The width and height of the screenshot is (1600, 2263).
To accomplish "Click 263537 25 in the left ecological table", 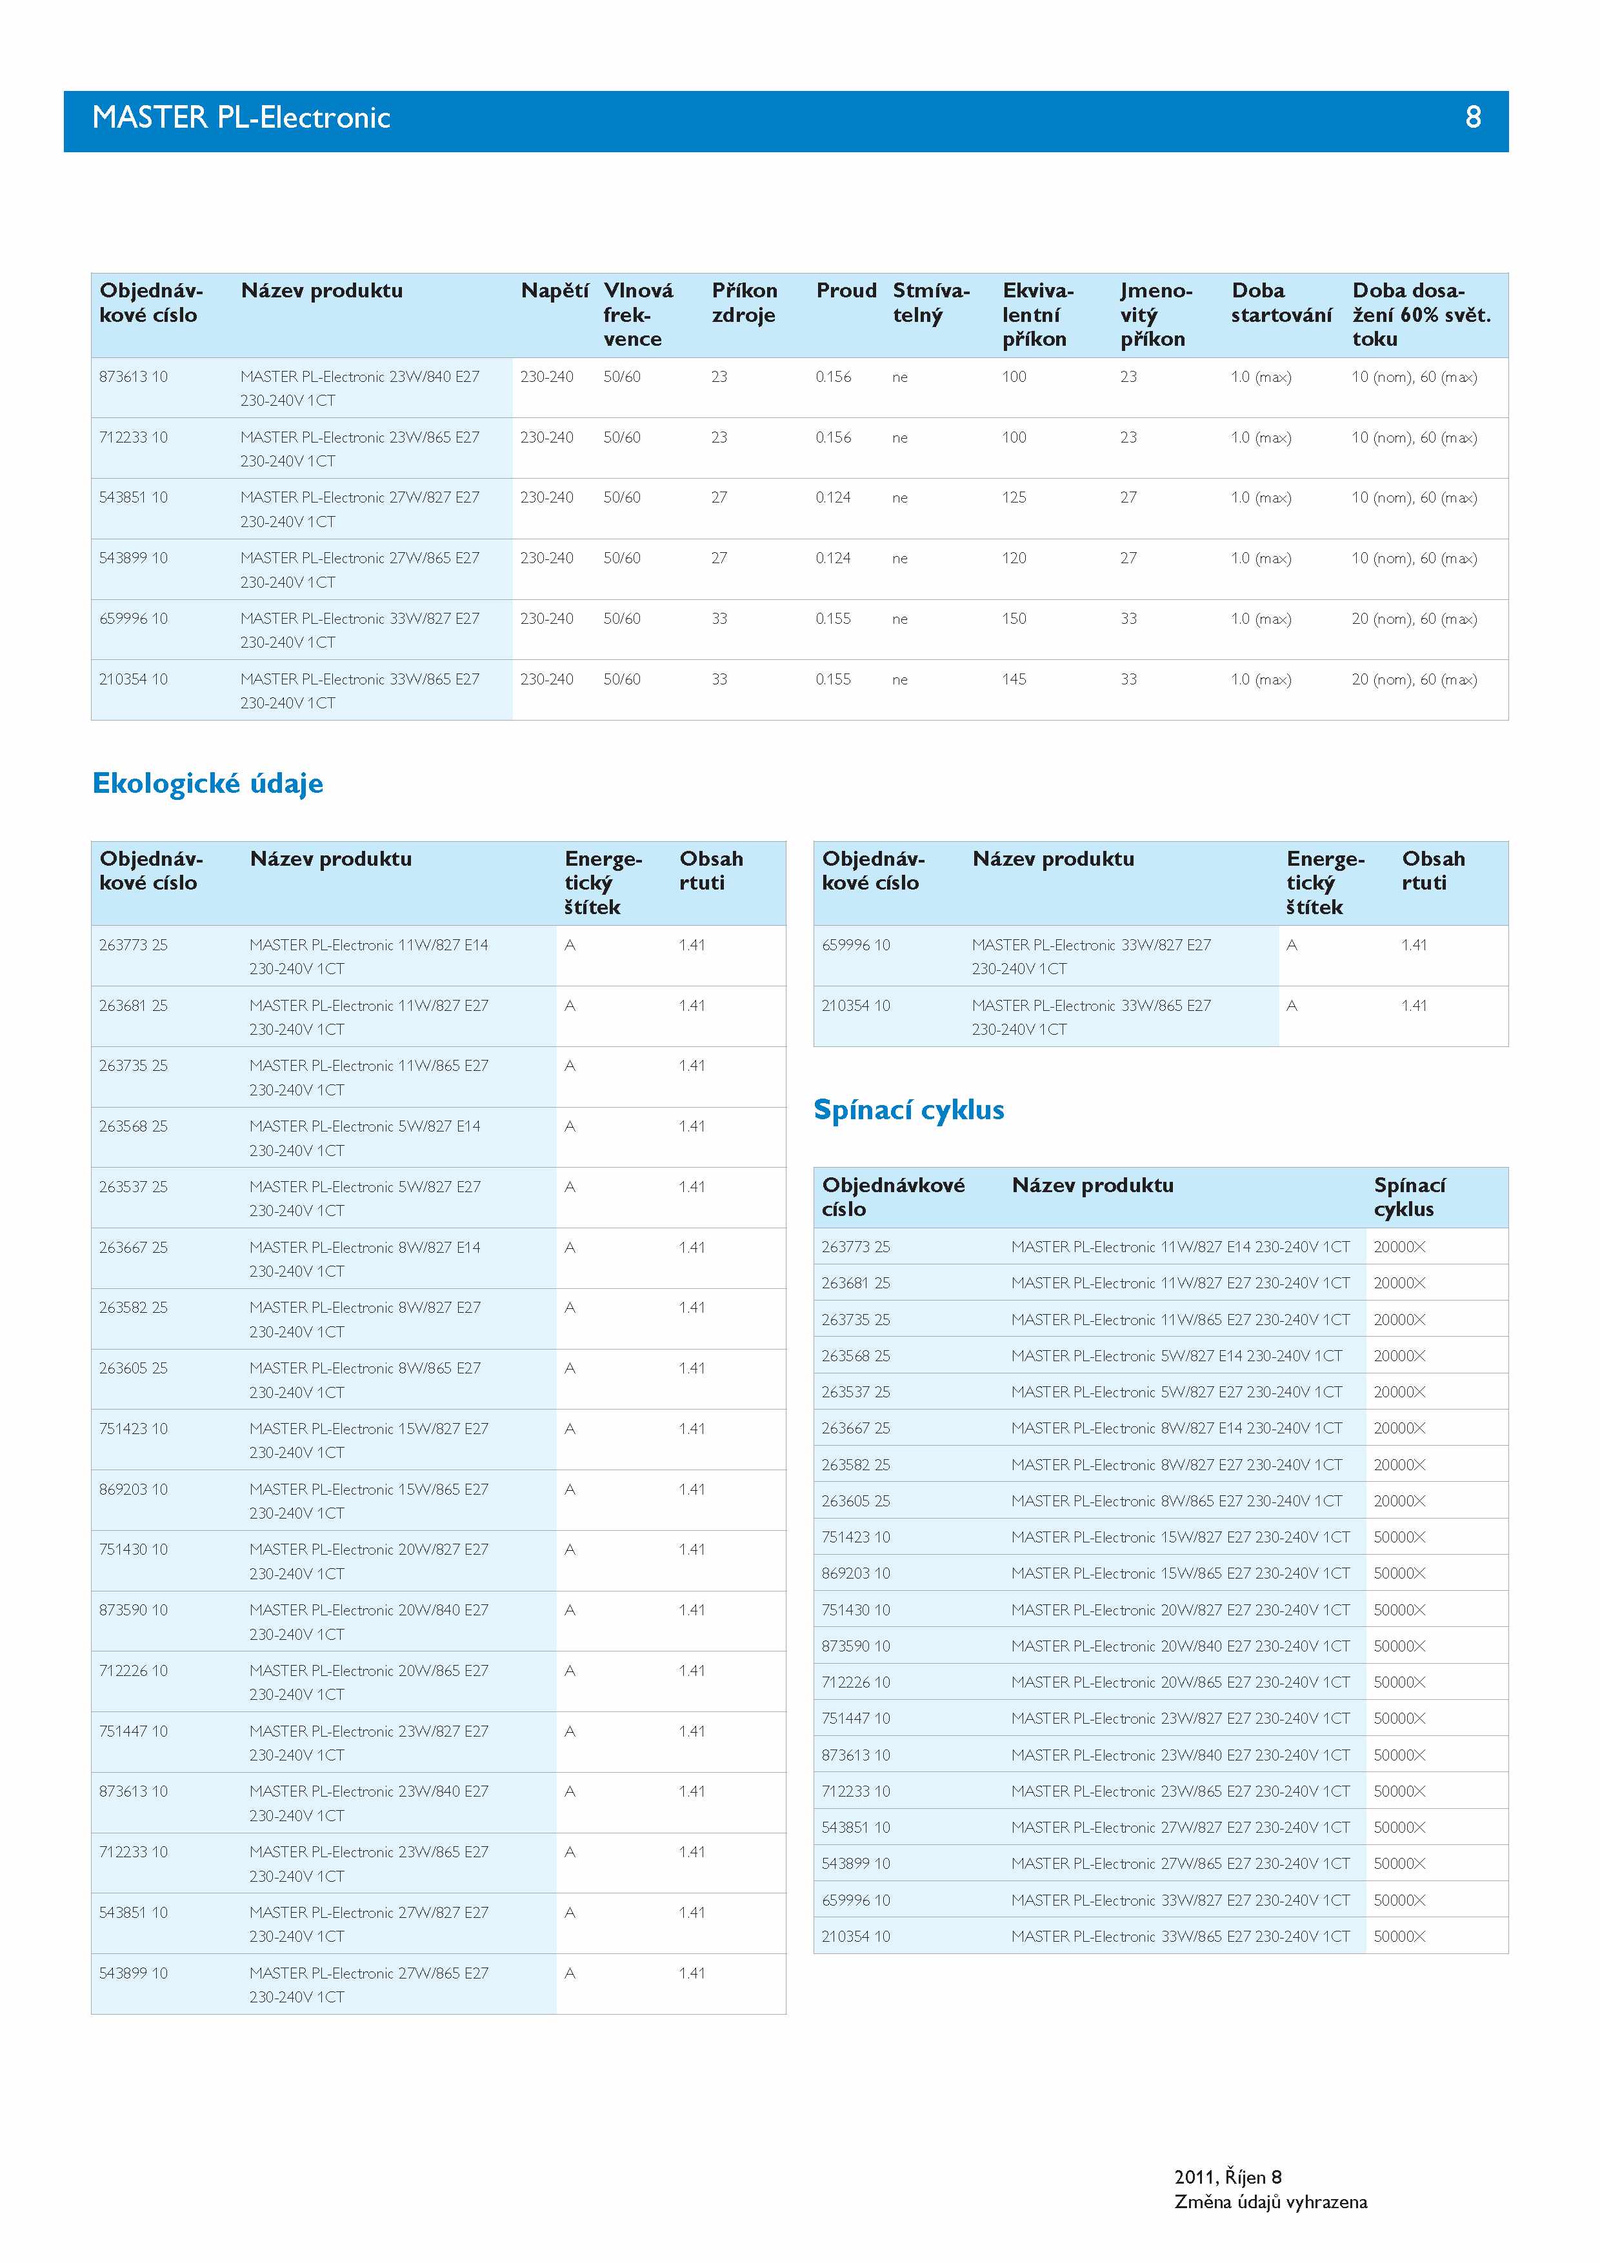I will click(133, 1187).
